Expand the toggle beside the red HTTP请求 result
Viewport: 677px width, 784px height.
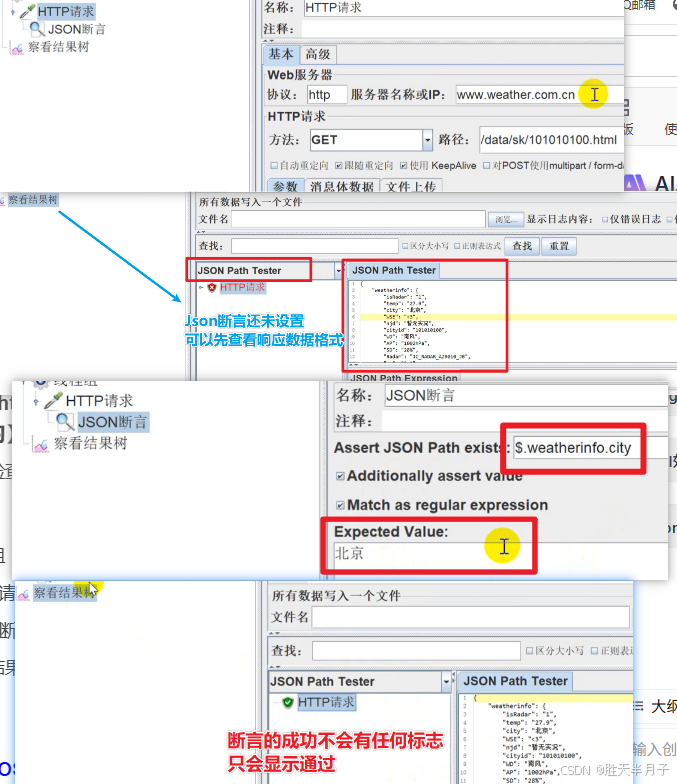tap(201, 288)
